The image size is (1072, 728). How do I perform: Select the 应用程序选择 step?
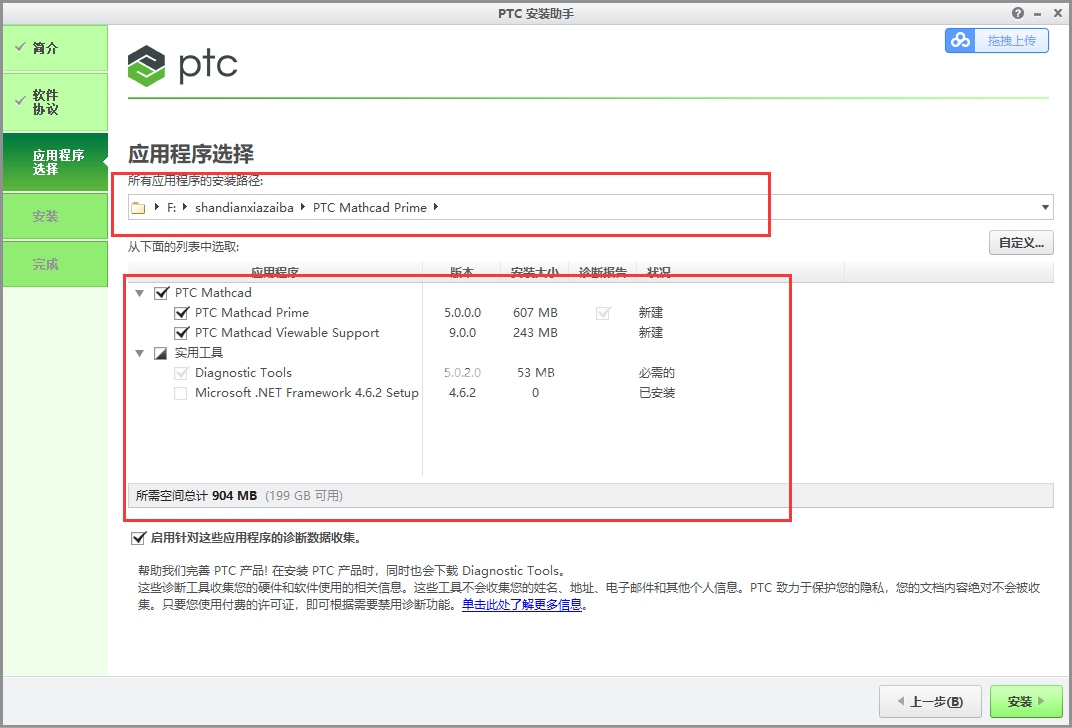point(55,162)
